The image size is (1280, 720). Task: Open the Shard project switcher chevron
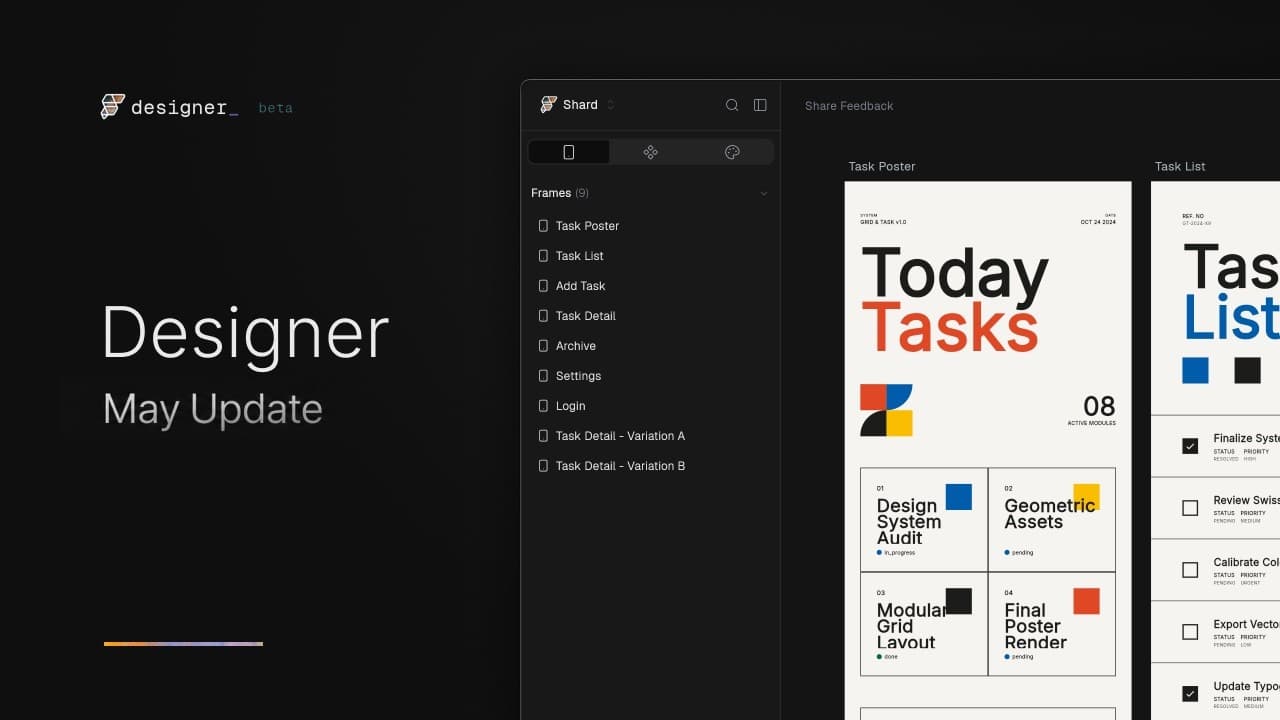(611, 105)
